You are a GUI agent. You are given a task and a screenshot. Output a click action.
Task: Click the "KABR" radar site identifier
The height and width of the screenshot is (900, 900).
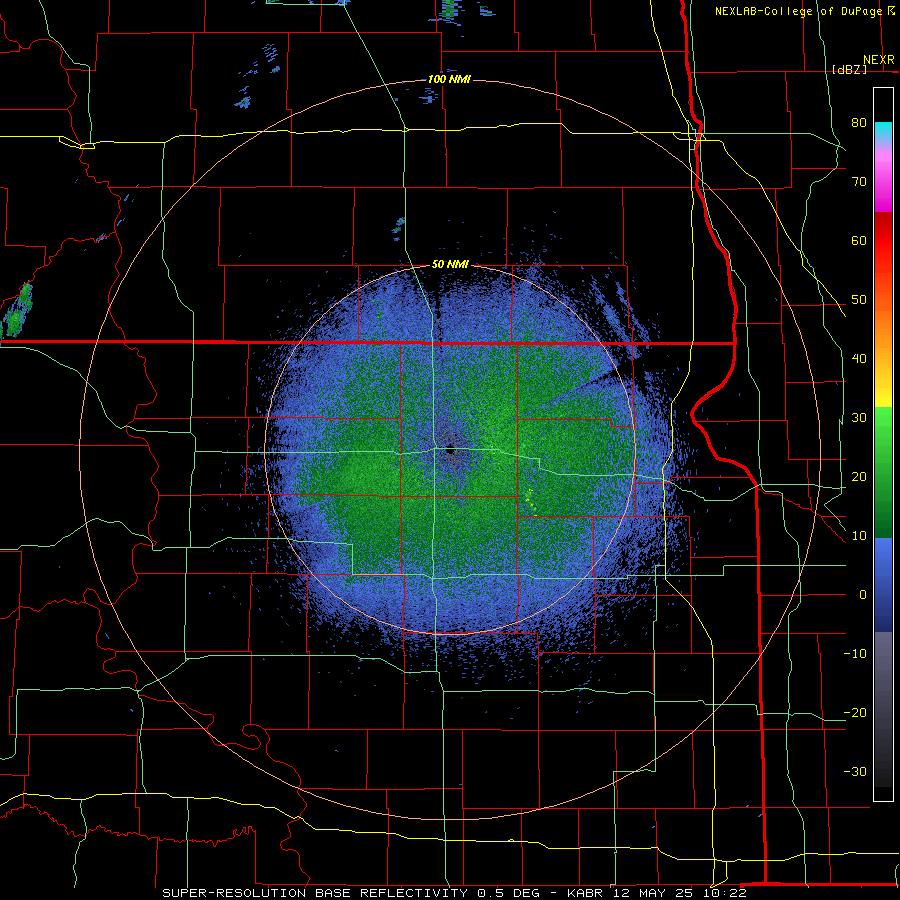pos(586,893)
